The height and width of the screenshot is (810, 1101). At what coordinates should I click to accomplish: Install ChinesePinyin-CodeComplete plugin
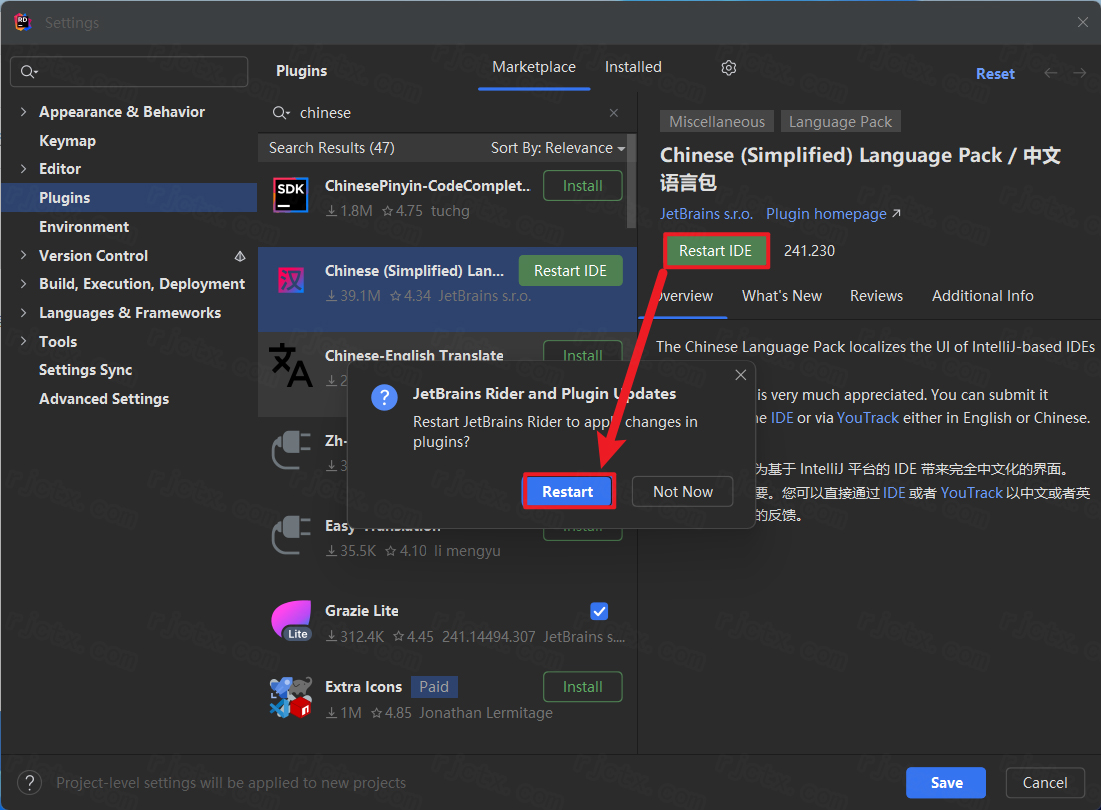pyautogui.click(x=582, y=186)
